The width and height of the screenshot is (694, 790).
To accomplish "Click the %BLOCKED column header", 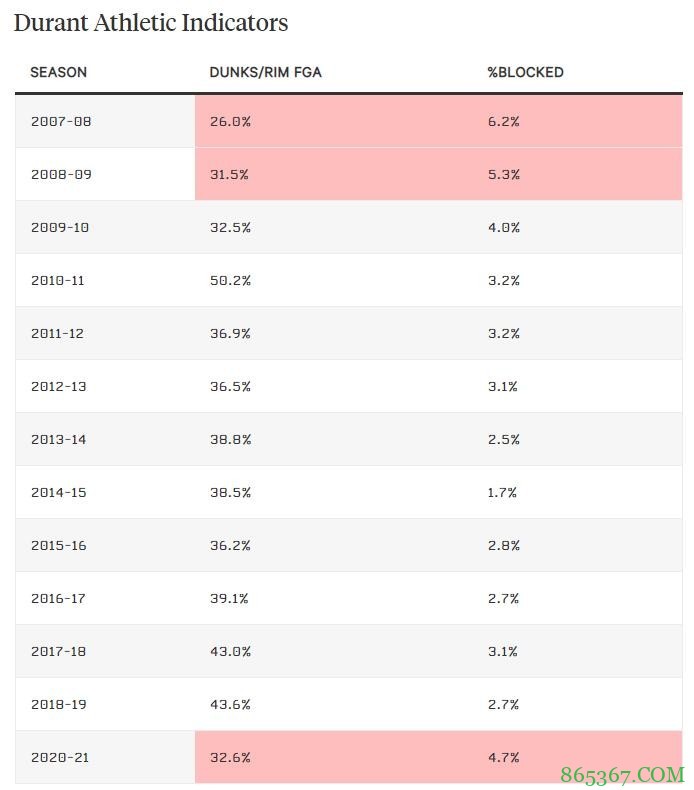I will [x=525, y=72].
